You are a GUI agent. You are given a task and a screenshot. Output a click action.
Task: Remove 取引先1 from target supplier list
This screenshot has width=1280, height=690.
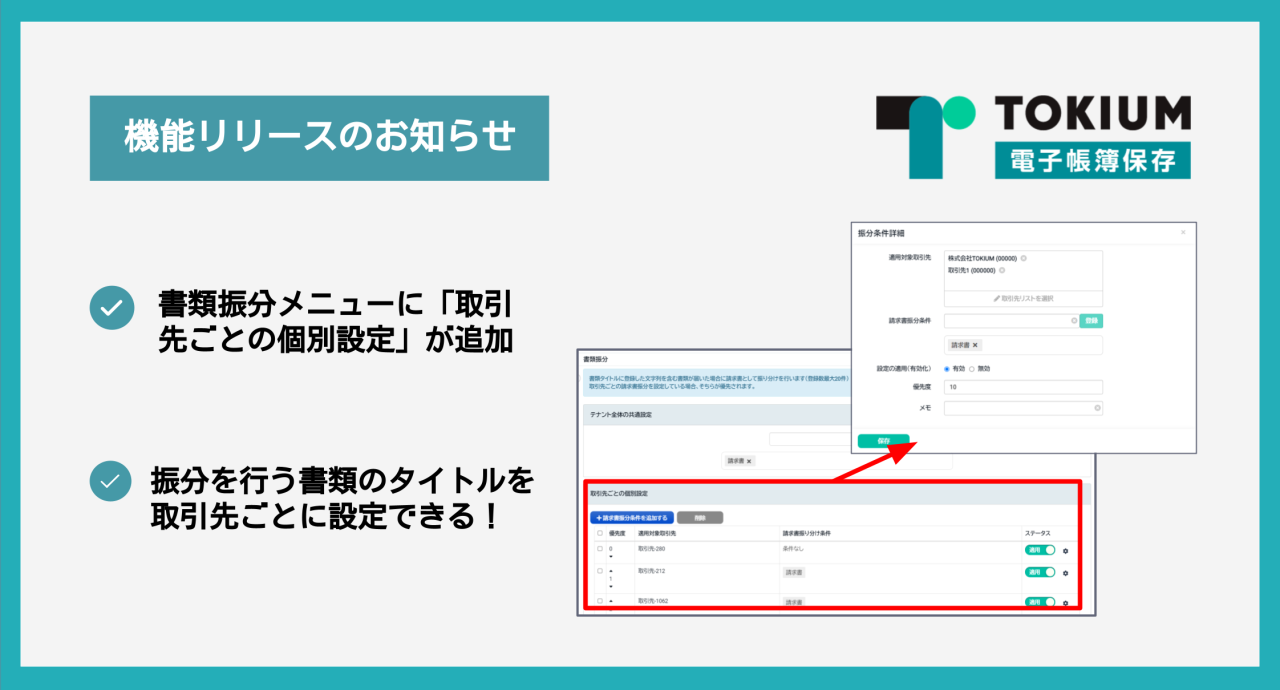coord(1002,270)
